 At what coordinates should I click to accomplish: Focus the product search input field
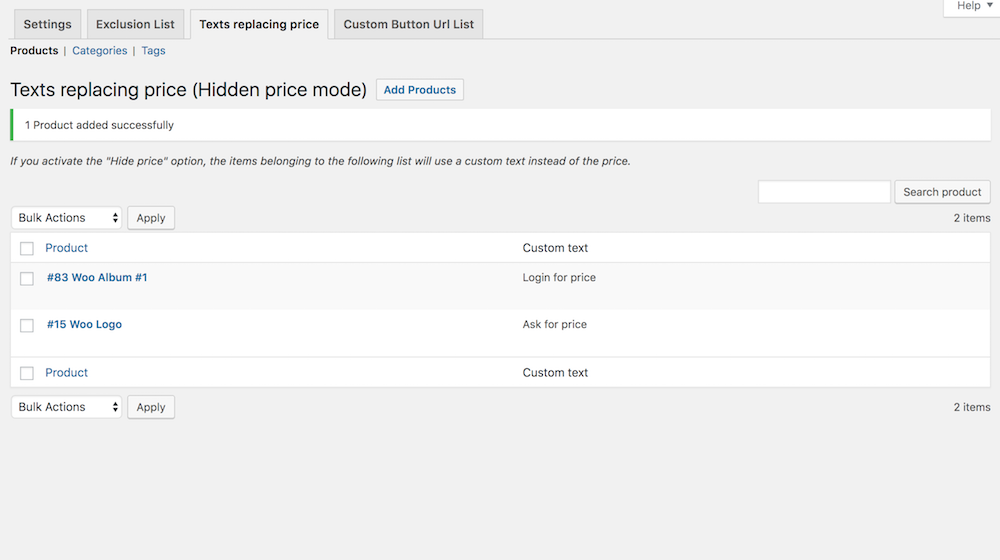pos(824,192)
